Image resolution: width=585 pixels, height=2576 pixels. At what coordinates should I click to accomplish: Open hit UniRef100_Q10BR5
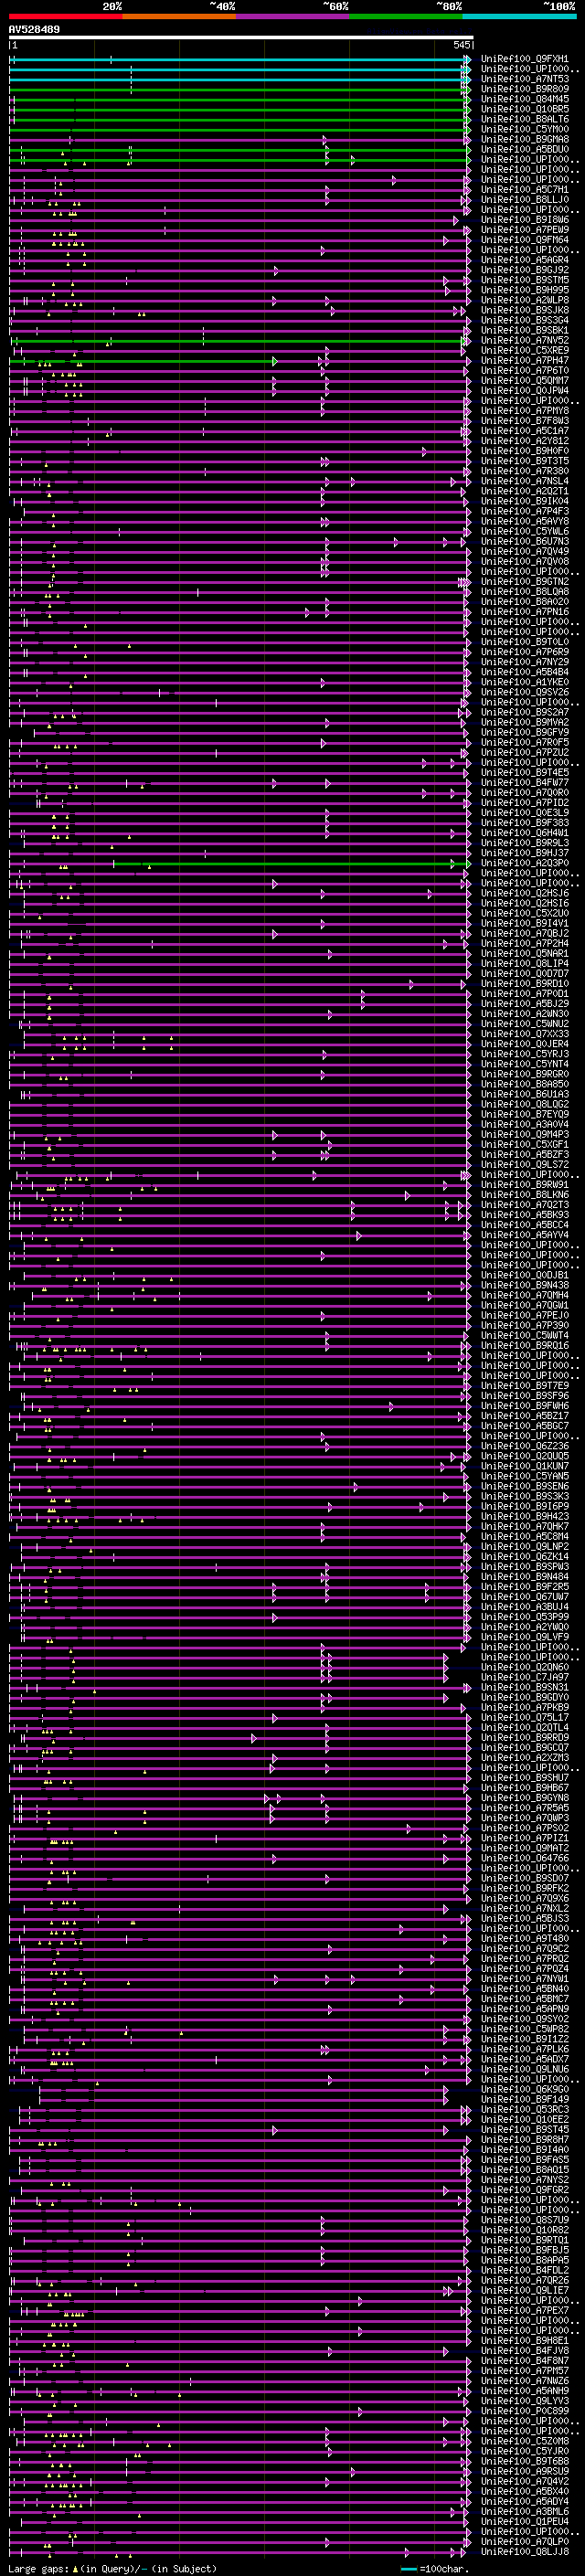click(x=525, y=109)
